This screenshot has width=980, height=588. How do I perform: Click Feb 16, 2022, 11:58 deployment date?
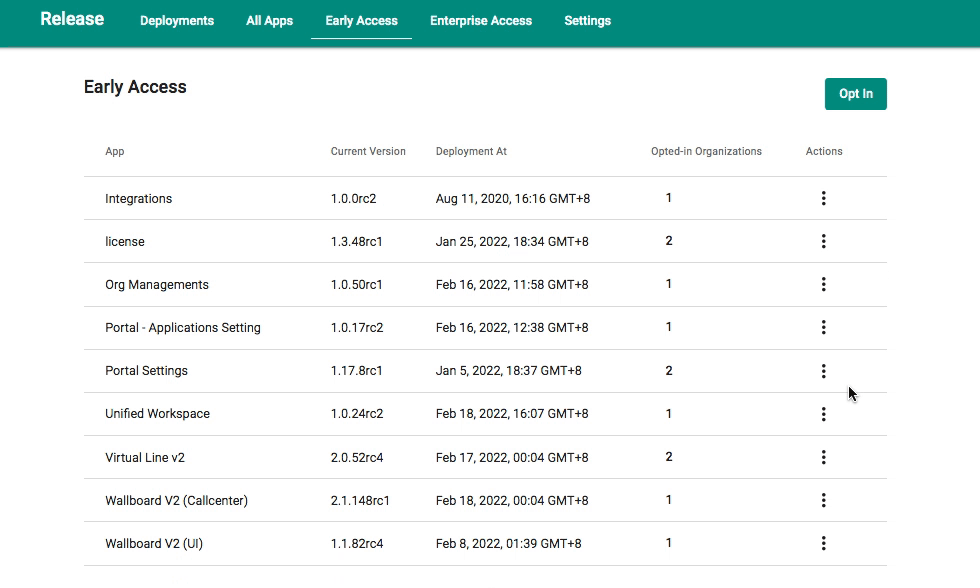pyautogui.click(x=512, y=285)
